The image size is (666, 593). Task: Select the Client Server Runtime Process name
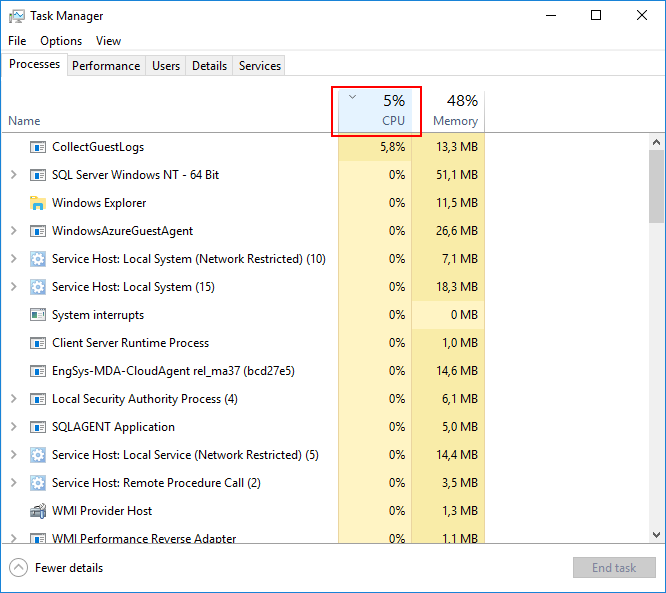130,343
